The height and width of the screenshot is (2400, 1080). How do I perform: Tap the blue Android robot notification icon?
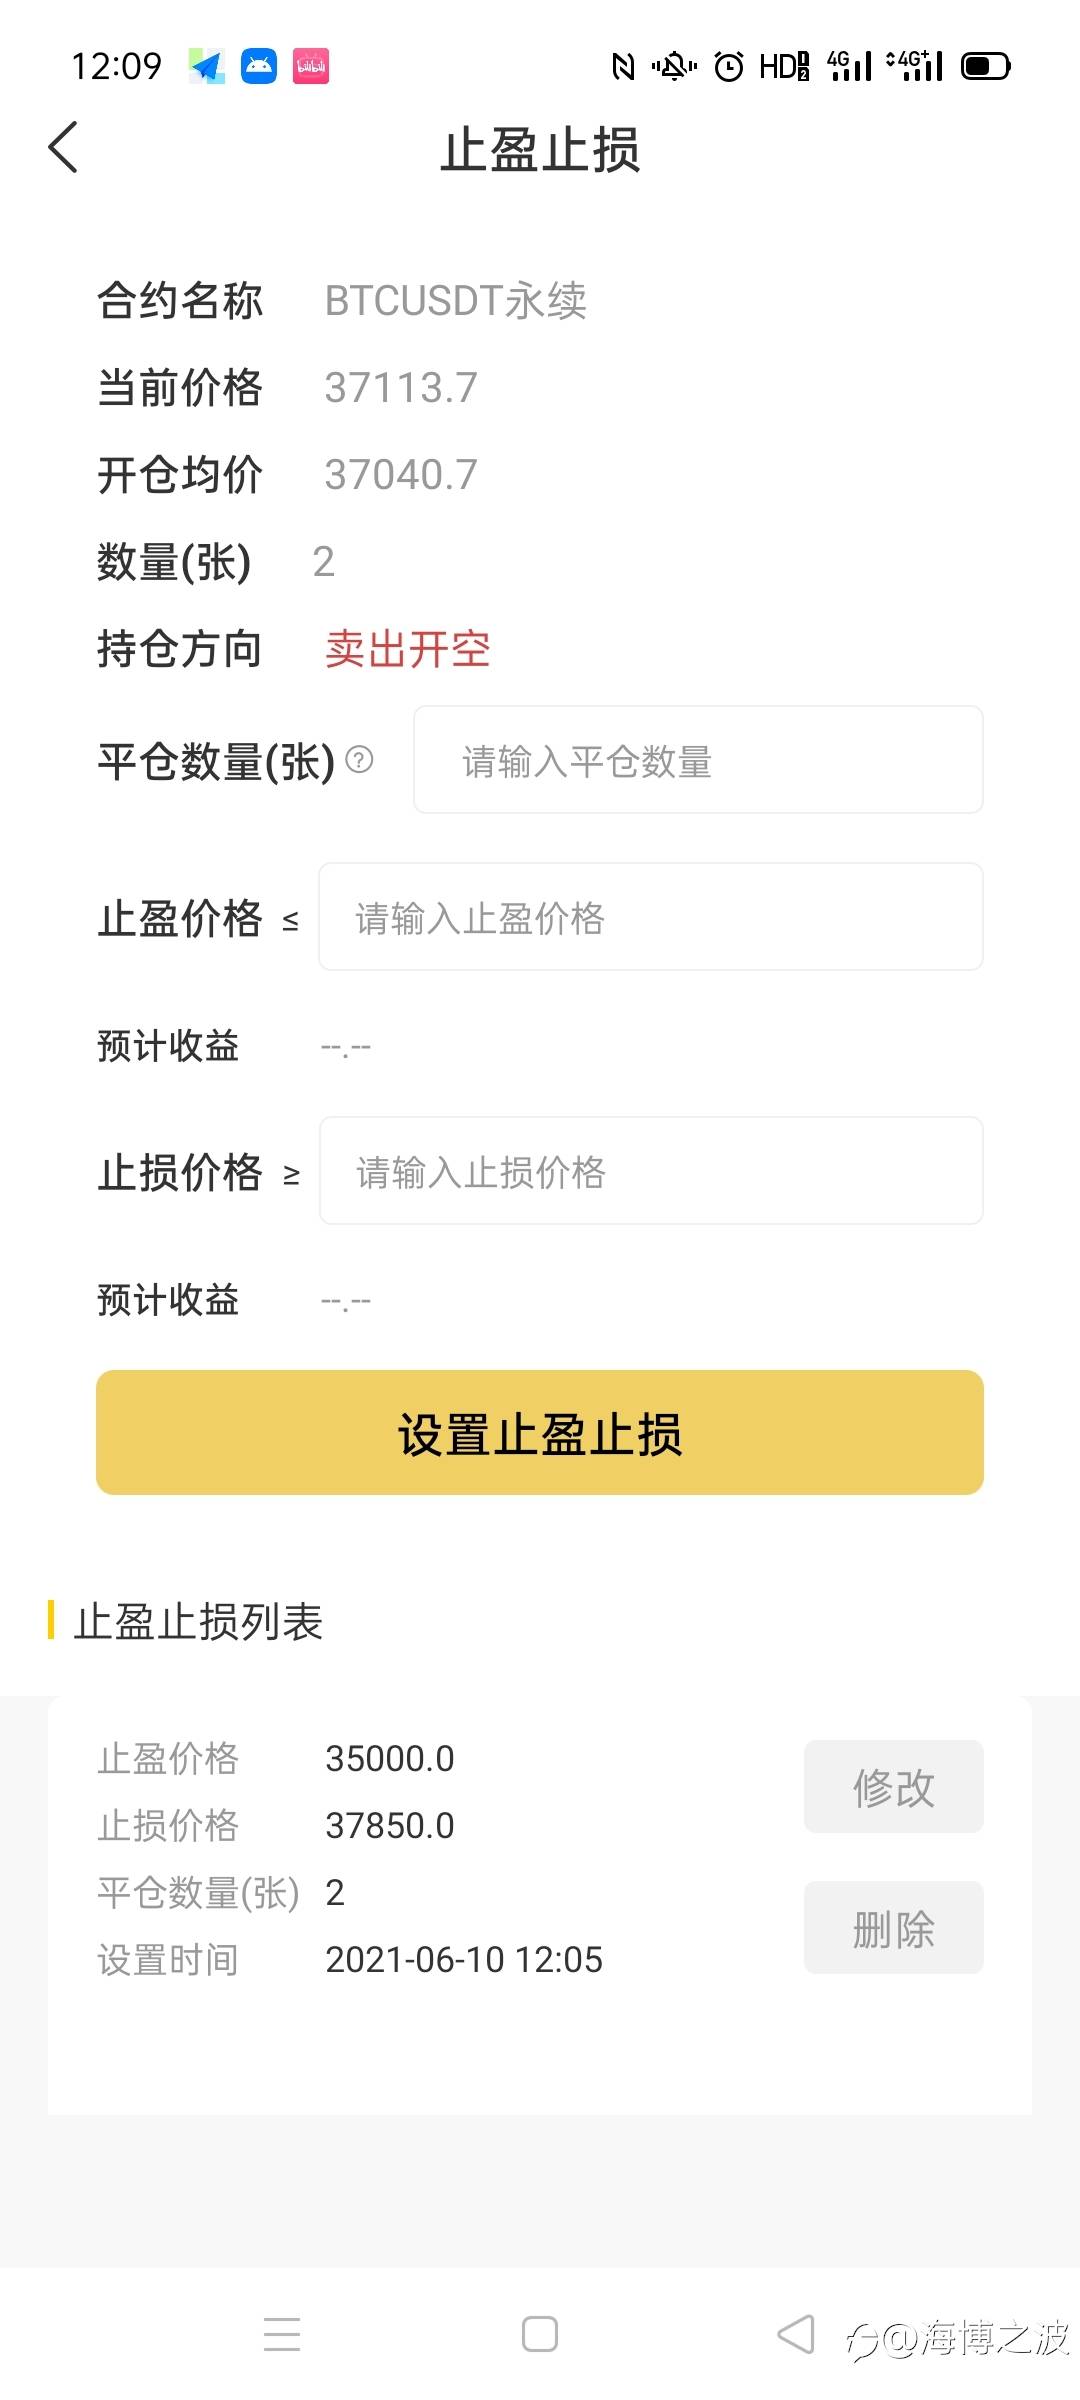(259, 67)
